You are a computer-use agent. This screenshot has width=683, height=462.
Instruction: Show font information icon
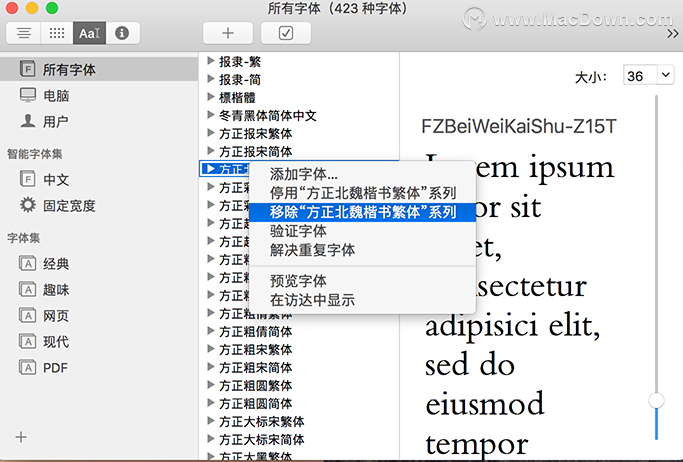tap(122, 33)
